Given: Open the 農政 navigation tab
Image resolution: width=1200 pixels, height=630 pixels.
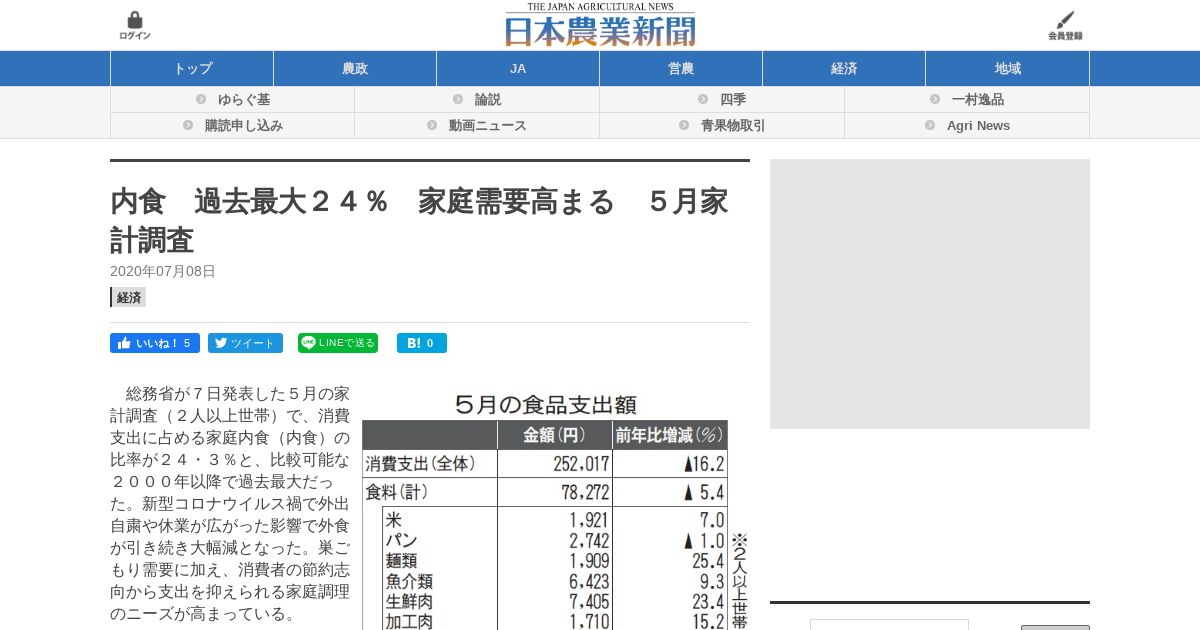Looking at the screenshot, I should point(355,68).
